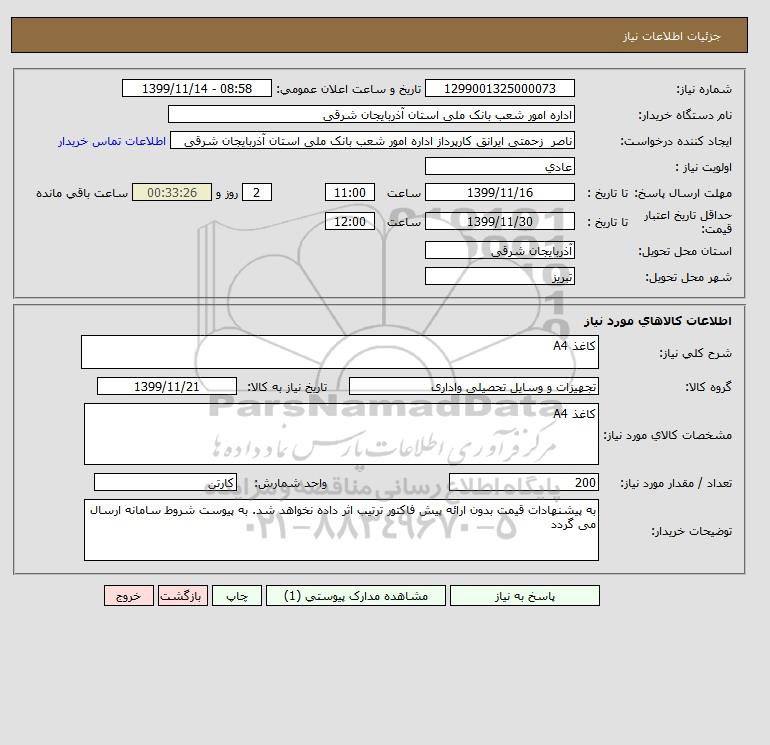Image resolution: width=770 pixels, height=745 pixels.
Task: Click remaining time countdown 00:33:26
Action: pyautogui.click(x=172, y=193)
